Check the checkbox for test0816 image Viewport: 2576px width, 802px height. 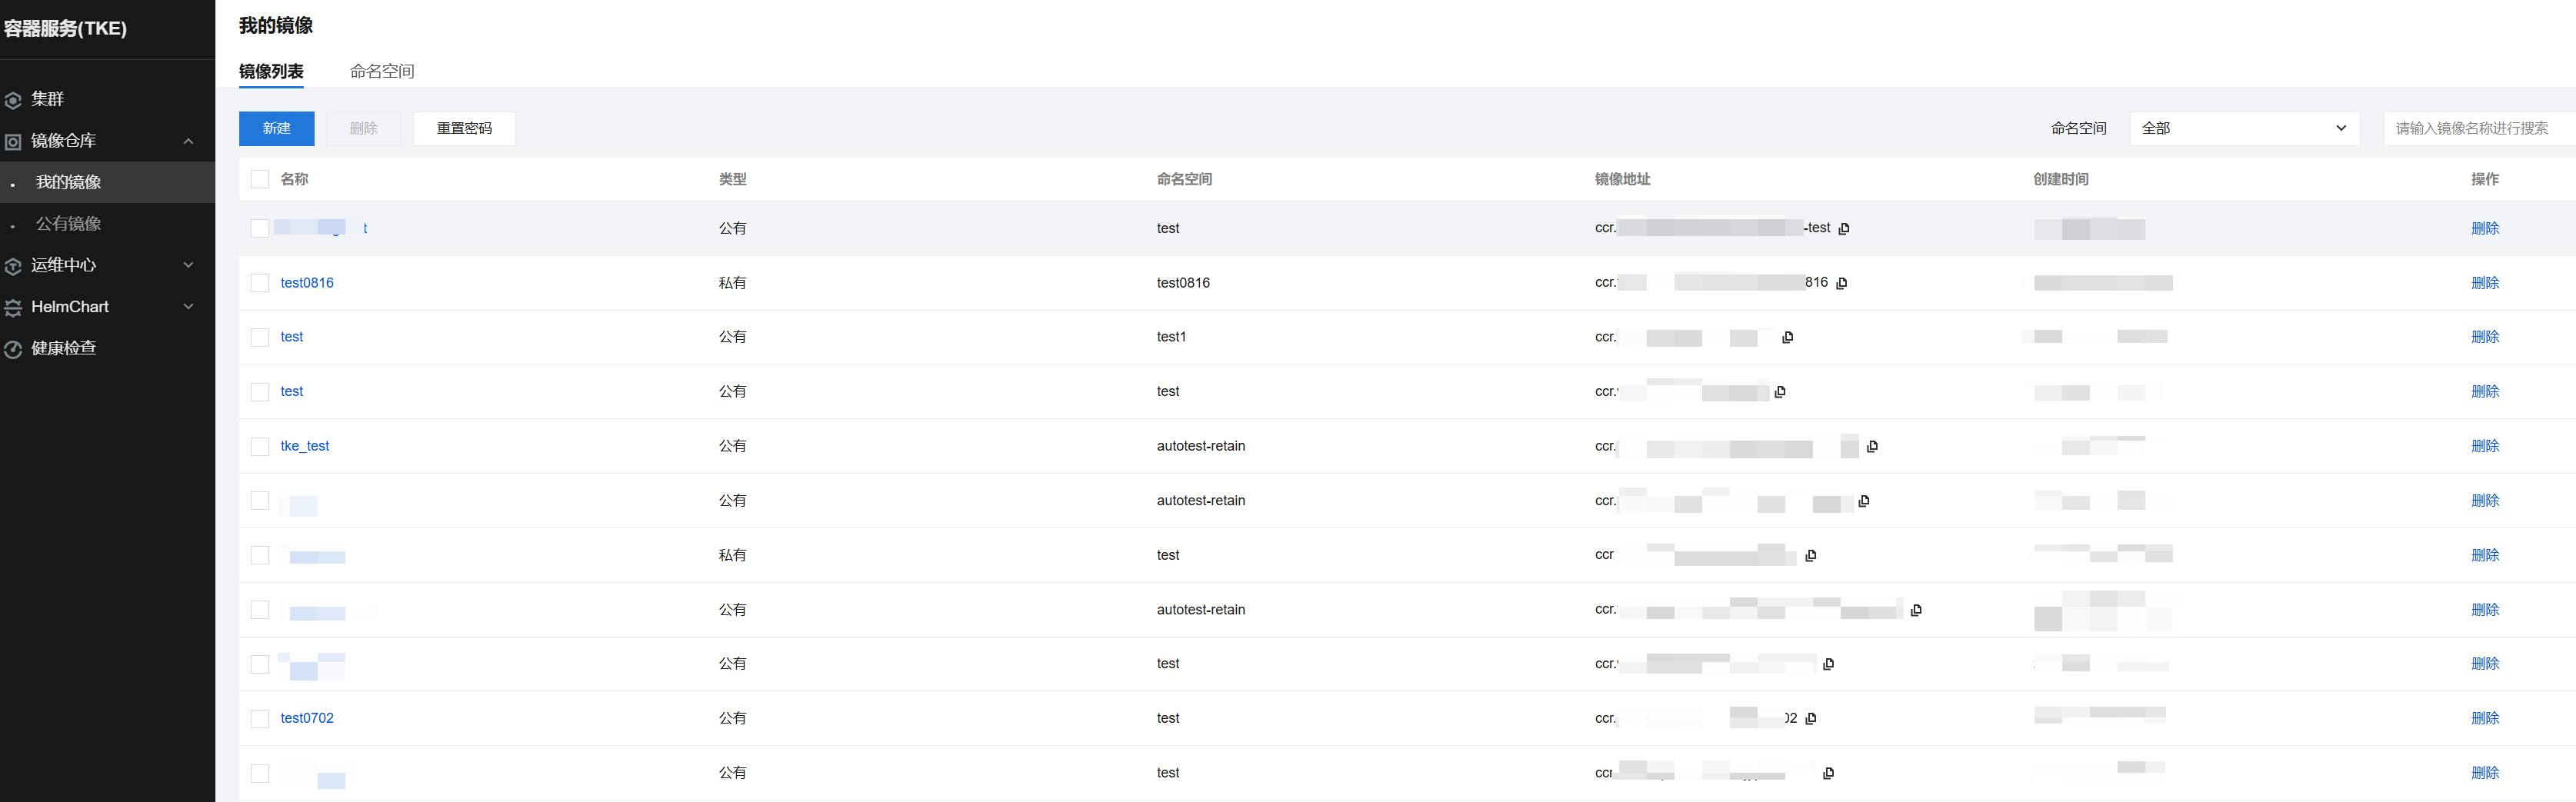[x=260, y=283]
